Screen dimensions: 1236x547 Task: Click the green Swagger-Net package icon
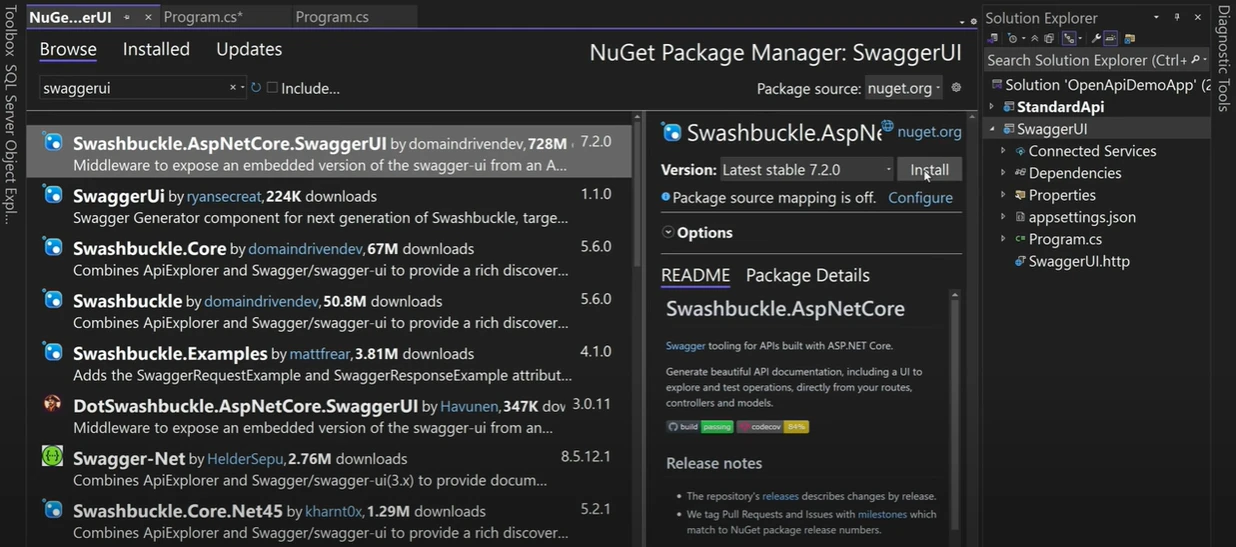pos(53,457)
